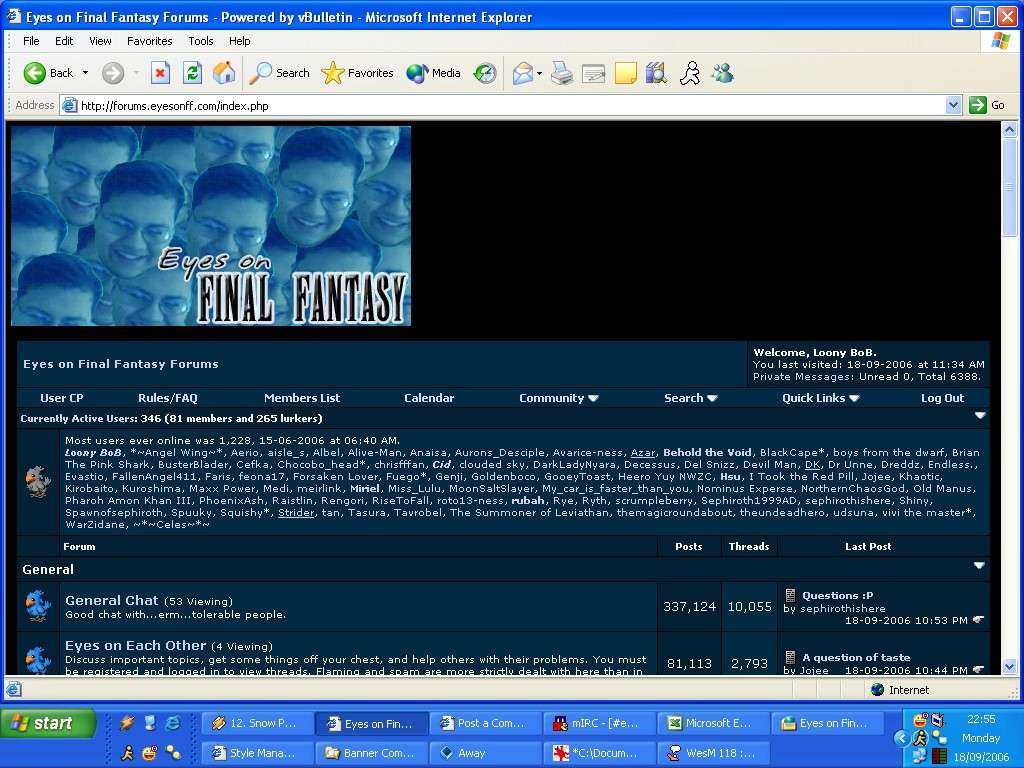The width and height of the screenshot is (1024, 768).
Task: Switch to '12. Snow P…' taskbar window
Action: click(258, 723)
